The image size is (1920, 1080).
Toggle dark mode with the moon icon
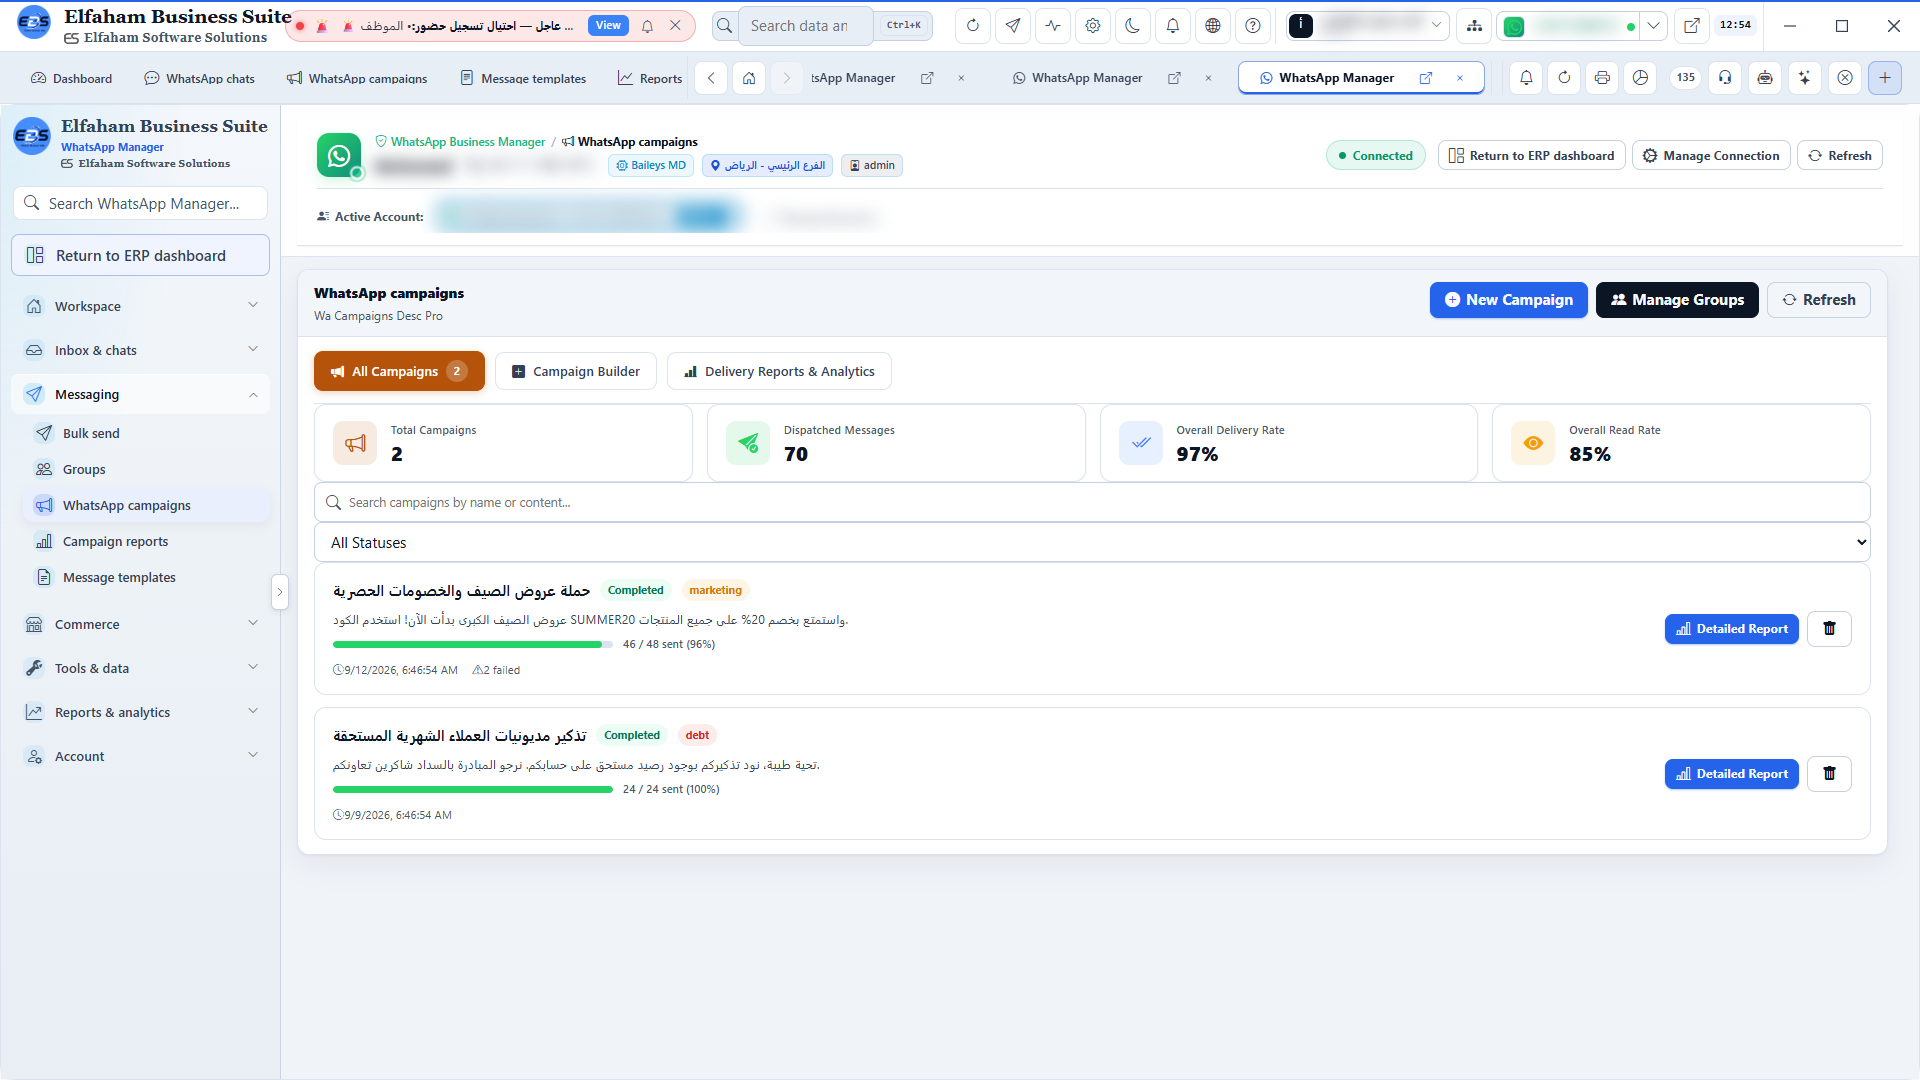[x=1132, y=26]
